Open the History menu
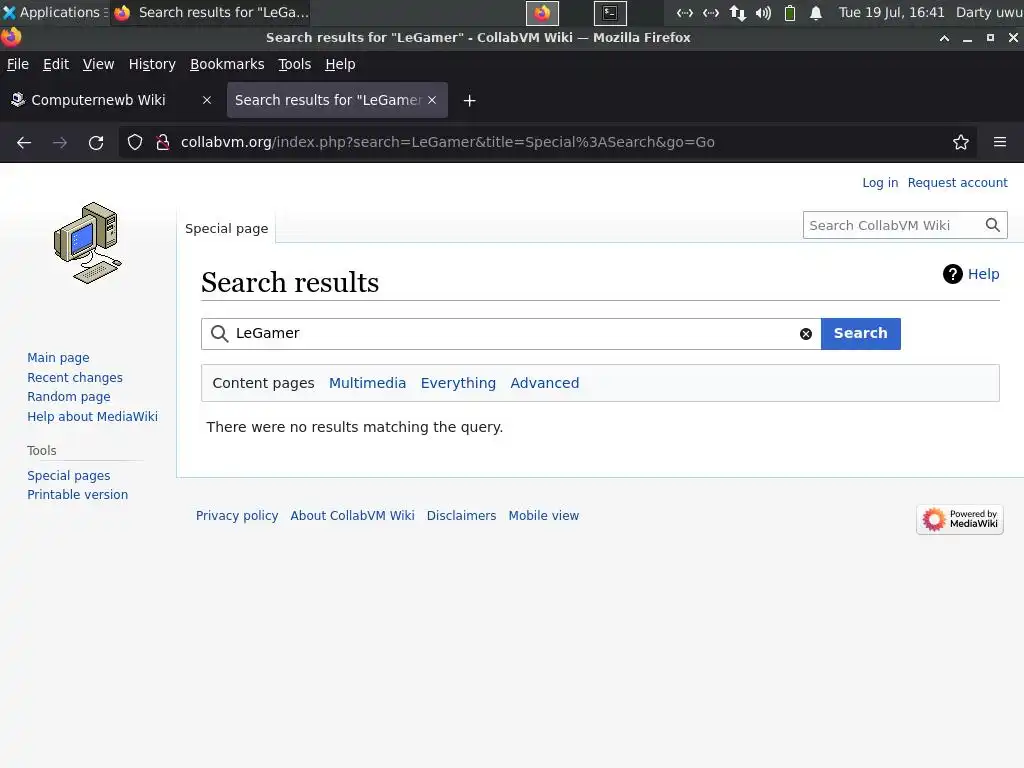The height and width of the screenshot is (768, 1024). (152, 64)
